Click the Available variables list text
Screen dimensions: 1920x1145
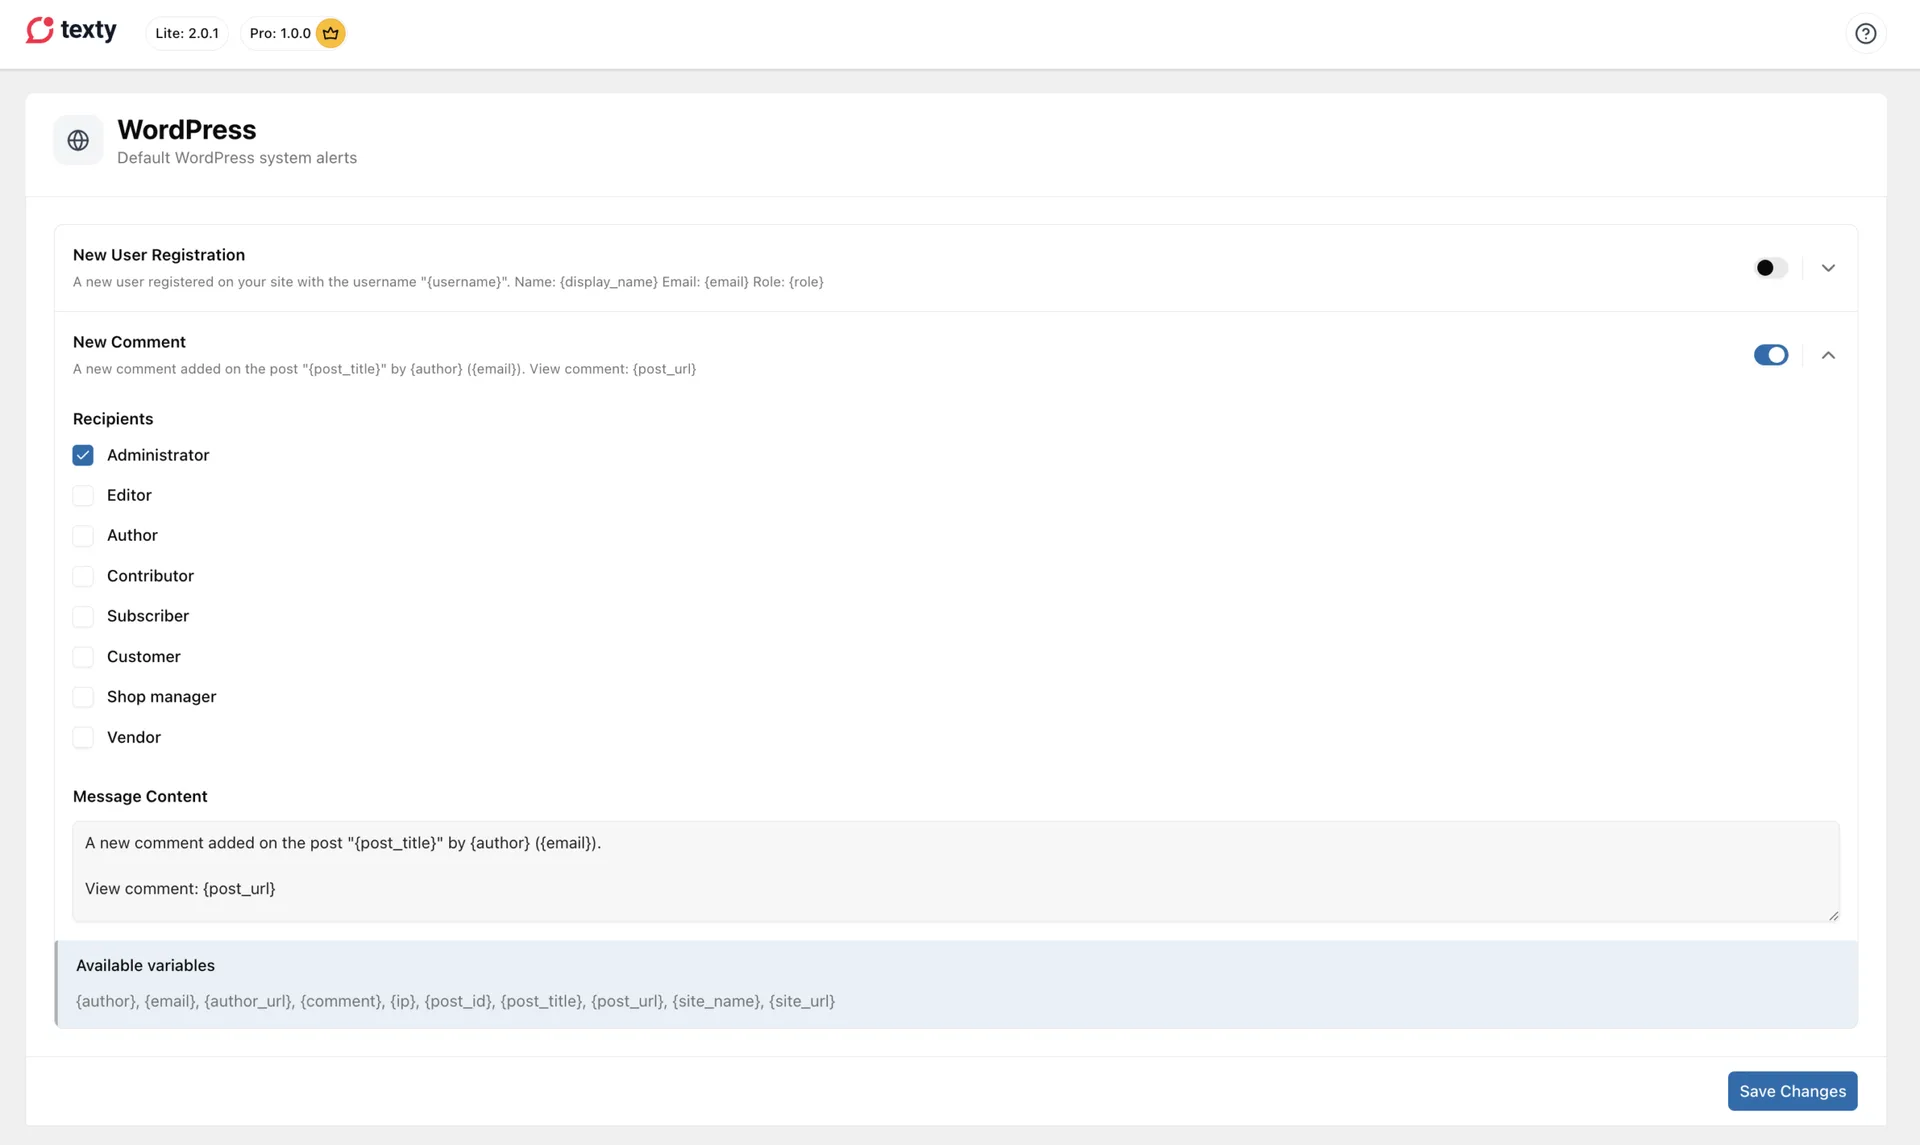(x=455, y=1001)
